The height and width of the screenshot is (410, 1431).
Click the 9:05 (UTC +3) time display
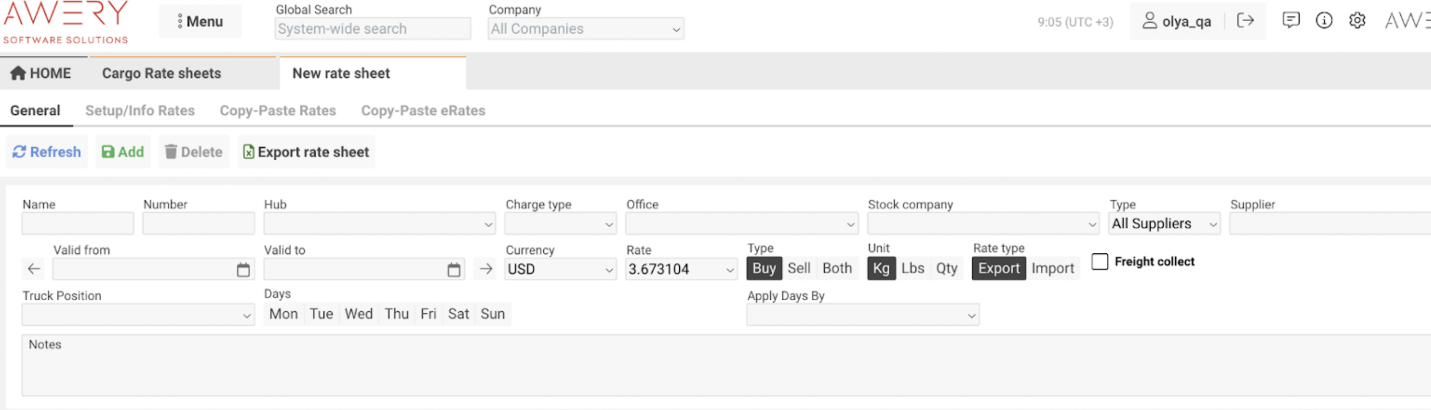pyautogui.click(x=1075, y=22)
